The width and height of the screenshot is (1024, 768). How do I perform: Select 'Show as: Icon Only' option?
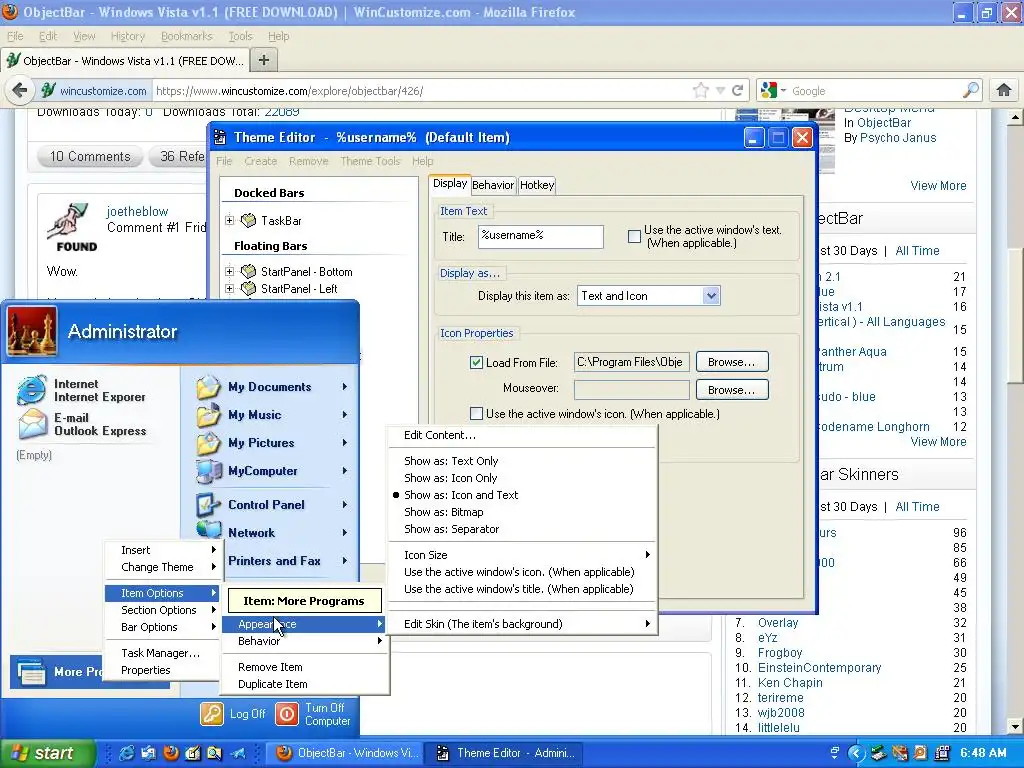point(450,478)
